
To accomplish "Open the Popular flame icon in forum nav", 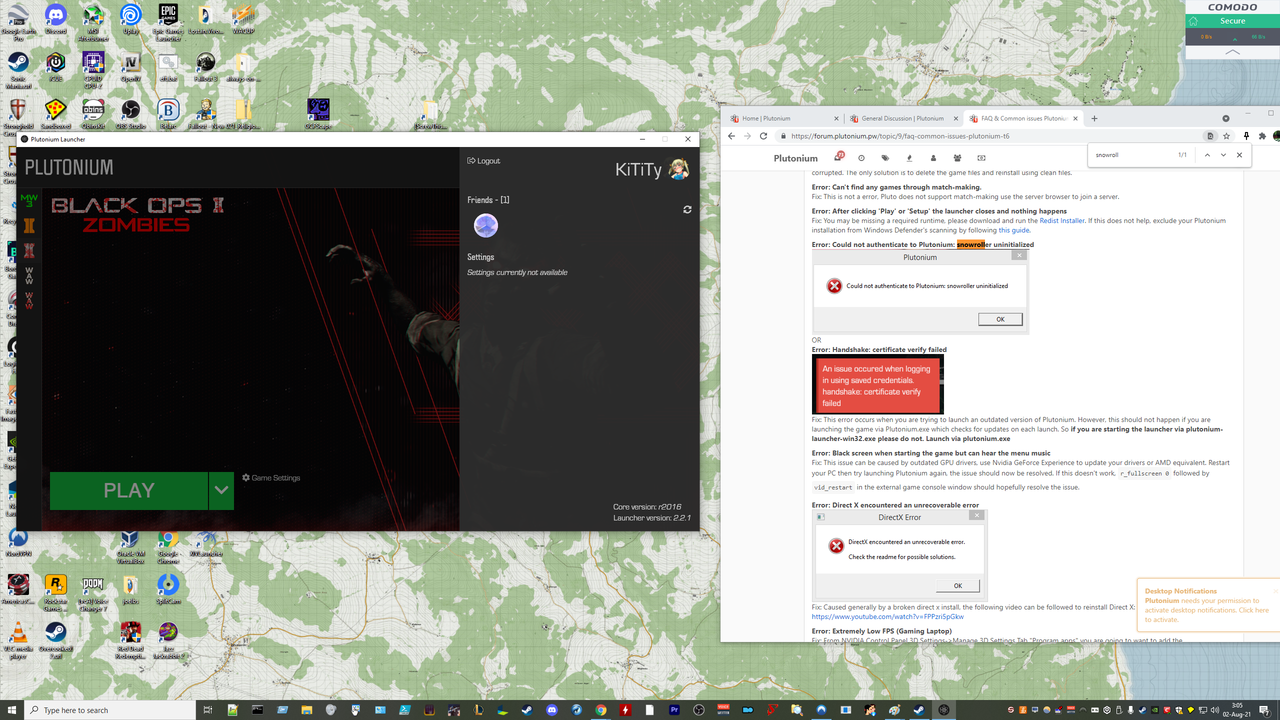I will (909, 158).
